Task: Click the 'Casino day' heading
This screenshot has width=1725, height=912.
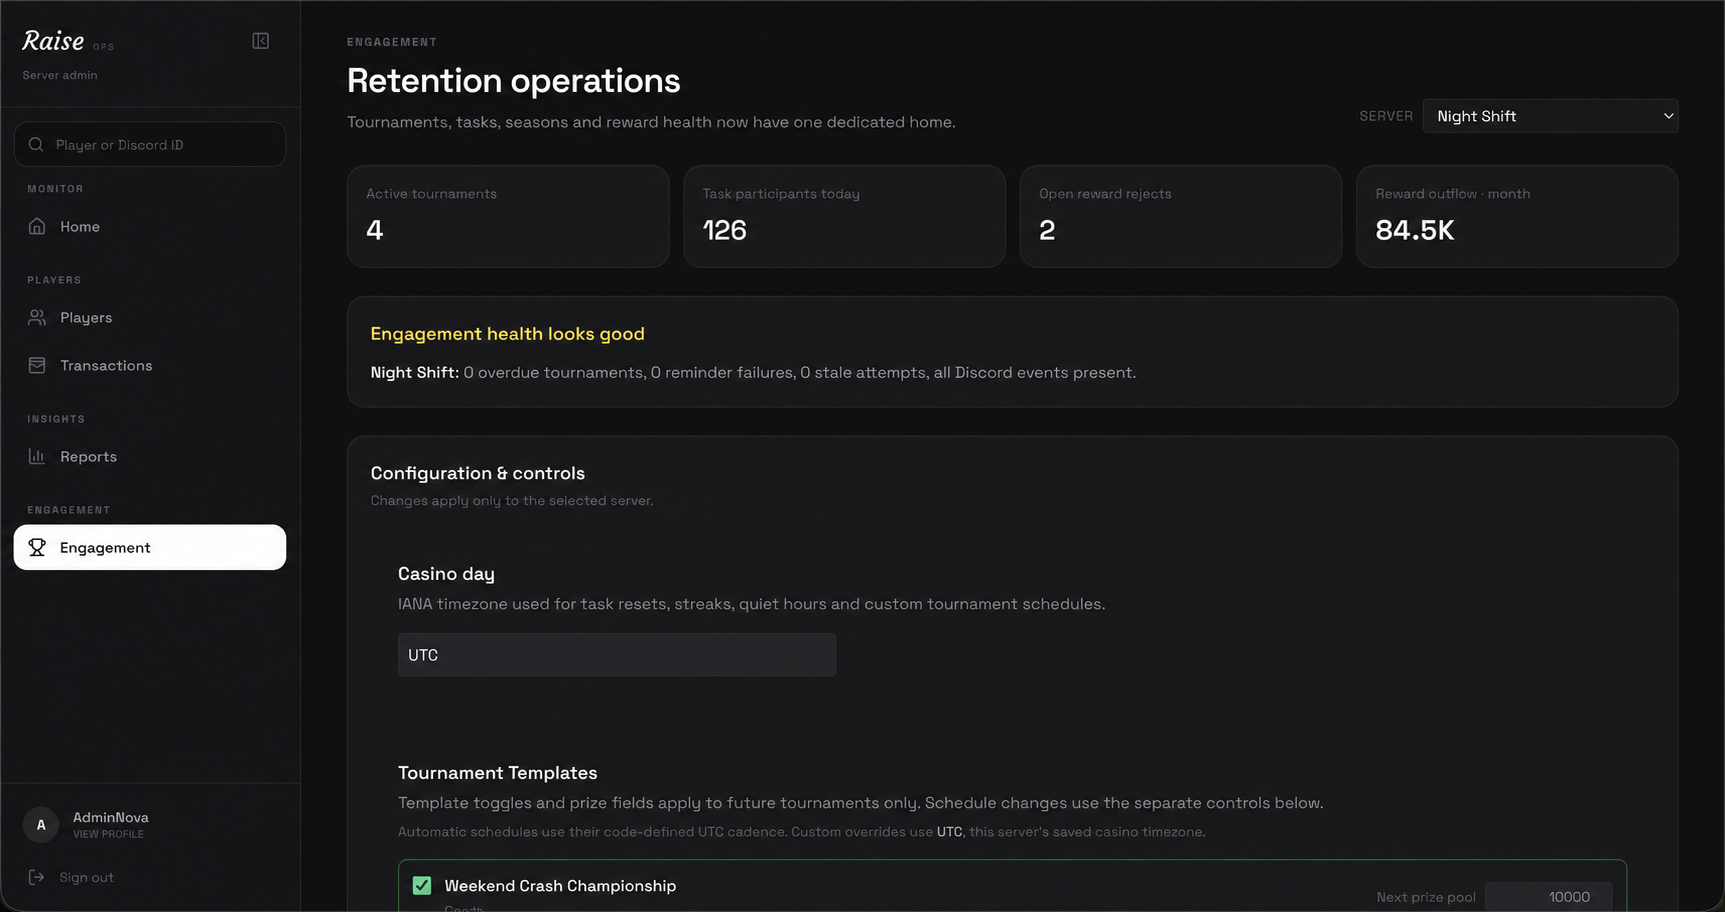Action: click(446, 574)
